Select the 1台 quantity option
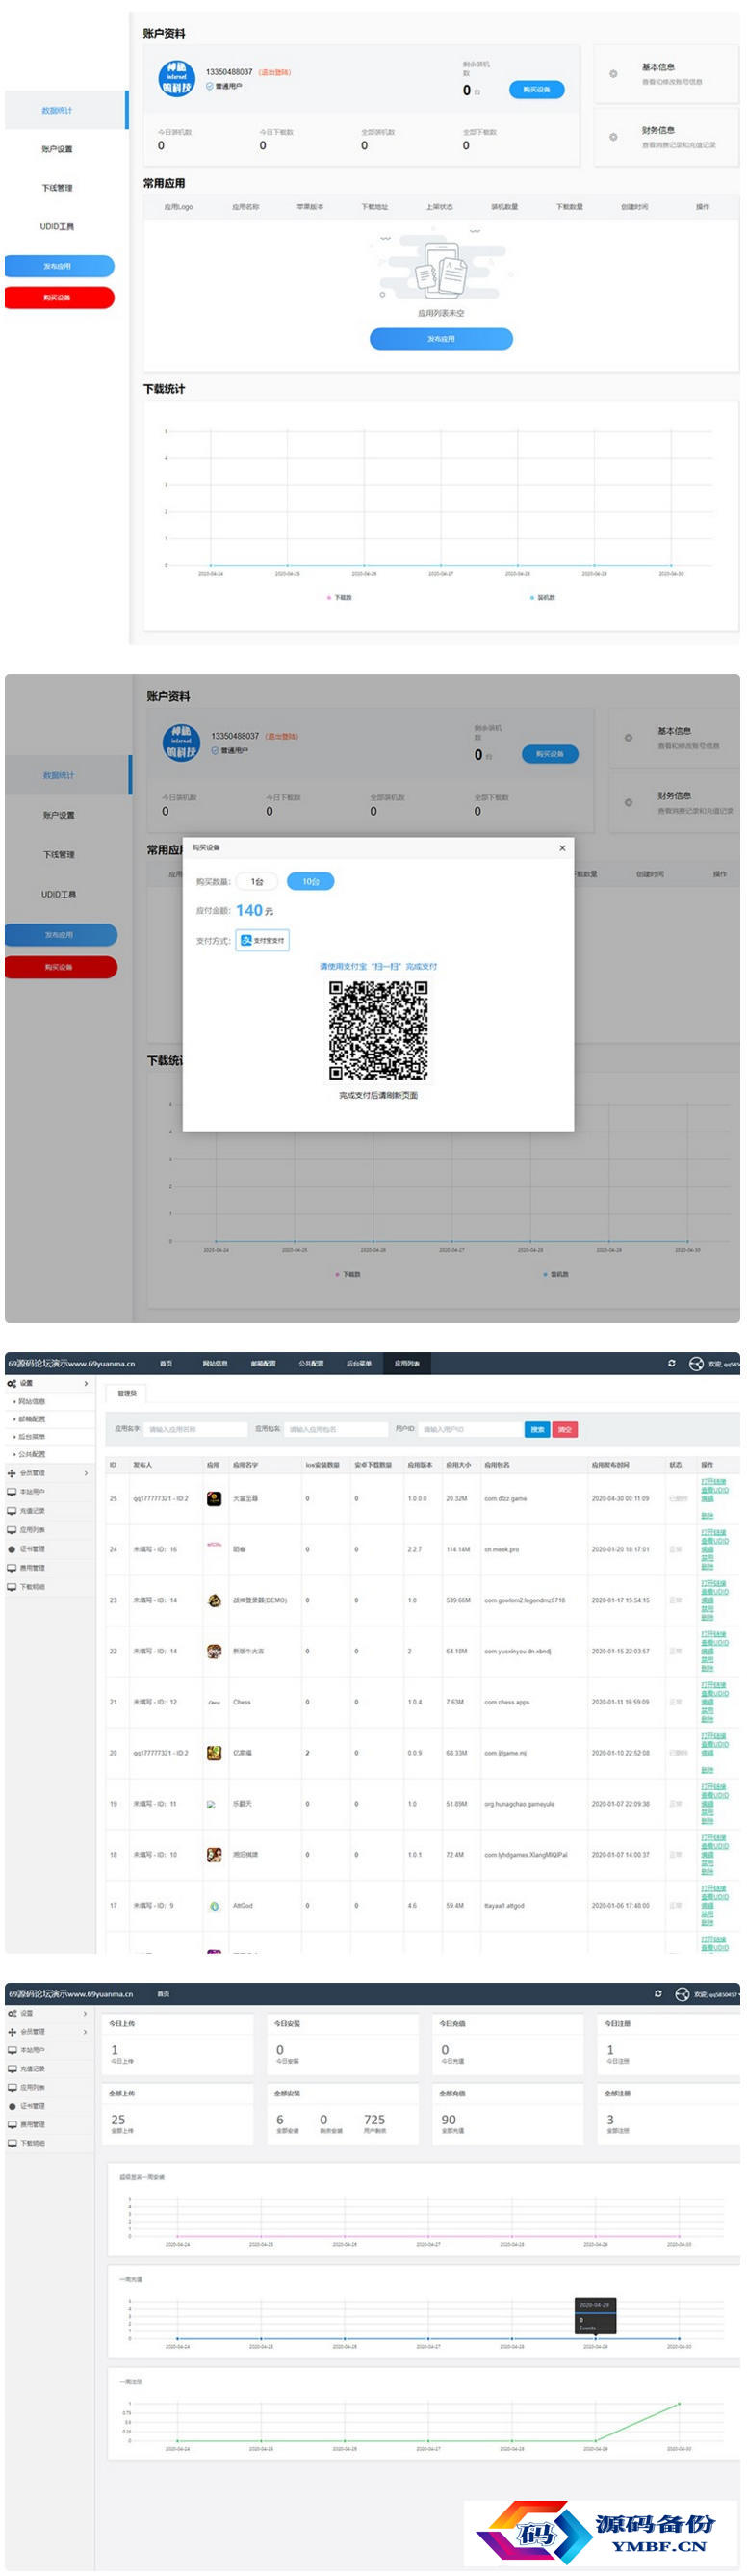This screenshot has height=2576, width=747. [x=258, y=881]
